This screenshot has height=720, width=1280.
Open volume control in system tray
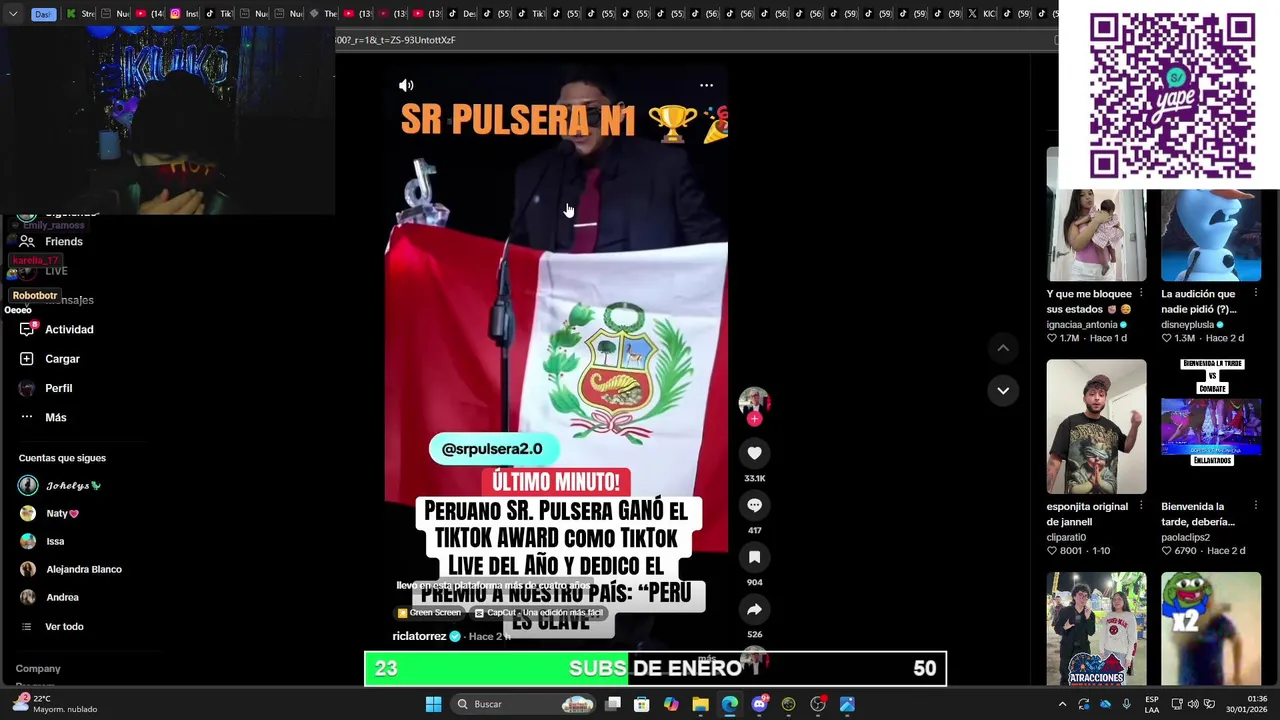[x=1193, y=704]
